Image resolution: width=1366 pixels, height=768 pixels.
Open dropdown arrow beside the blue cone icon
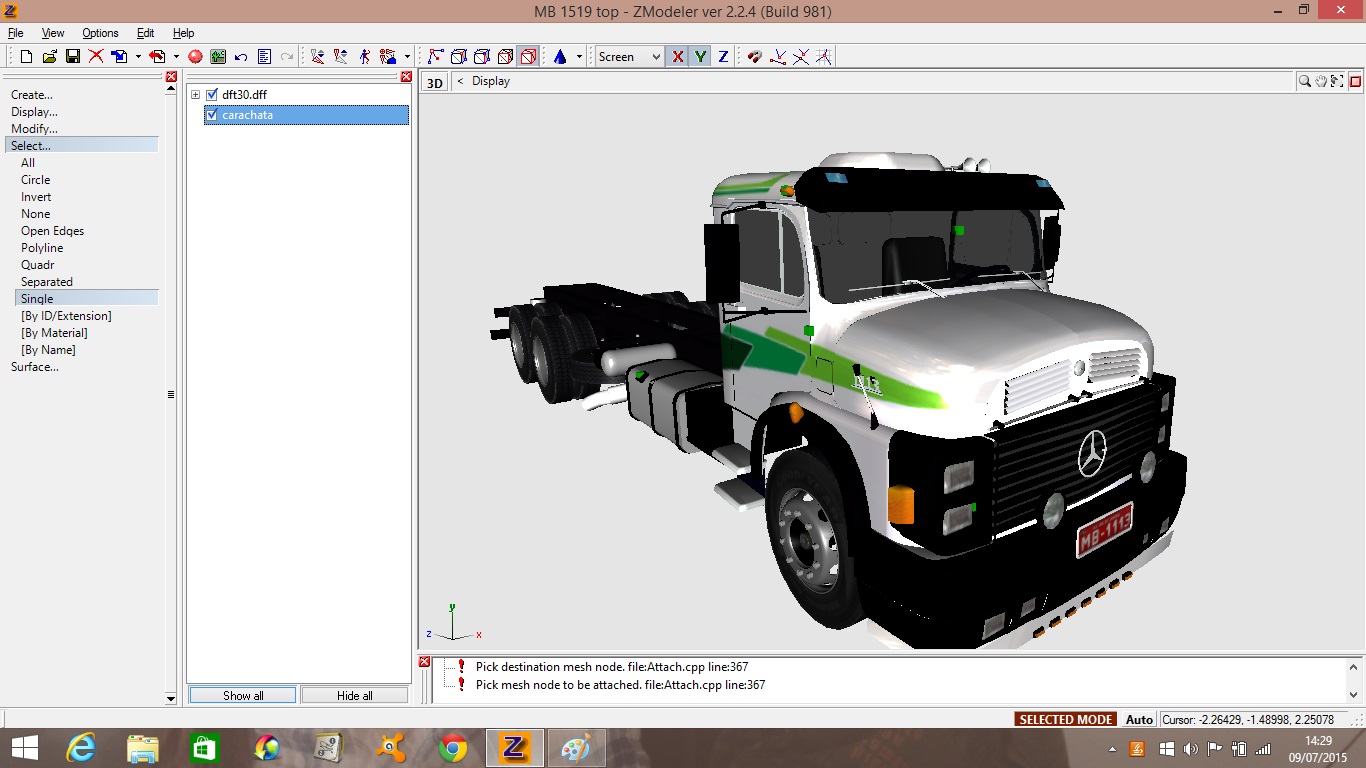click(x=579, y=57)
